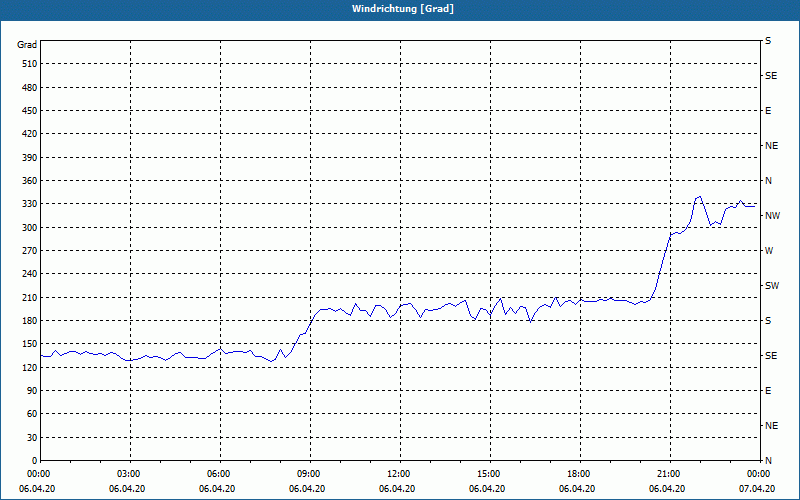Pick the 420 y-axis value

click(x=30, y=134)
